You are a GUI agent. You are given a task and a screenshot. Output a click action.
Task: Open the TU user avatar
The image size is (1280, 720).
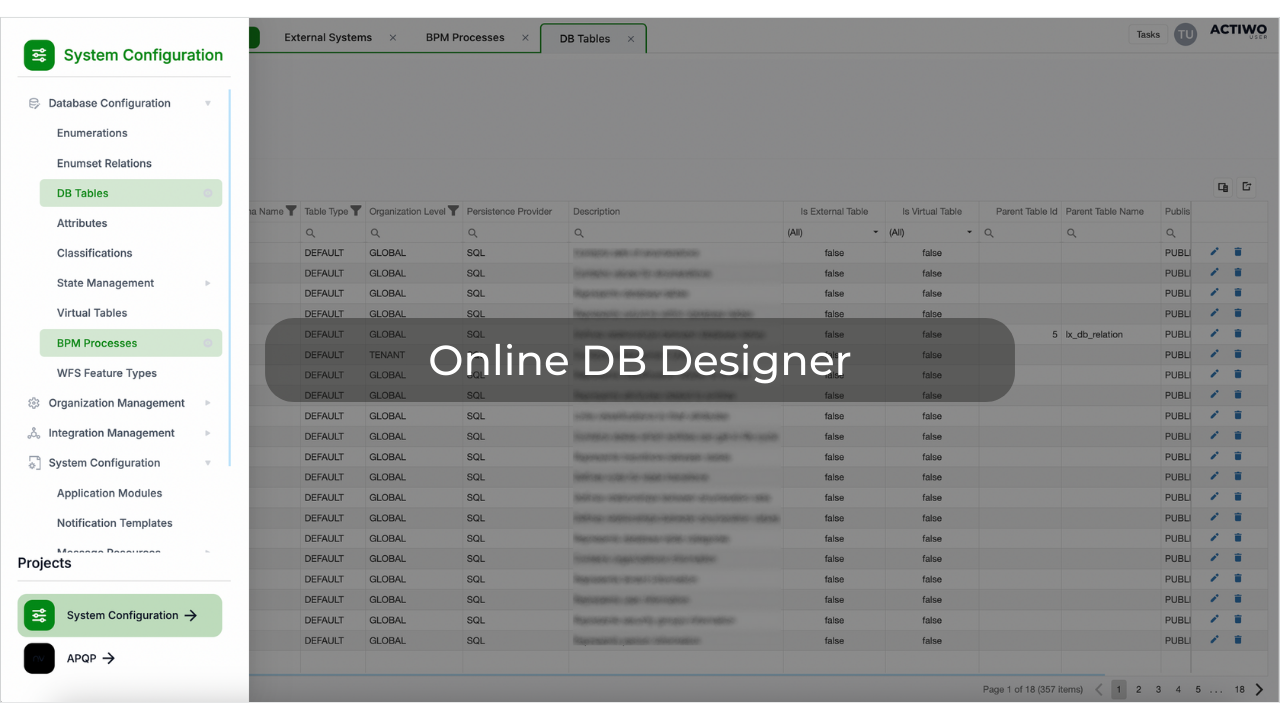[x=1185, y=34]
